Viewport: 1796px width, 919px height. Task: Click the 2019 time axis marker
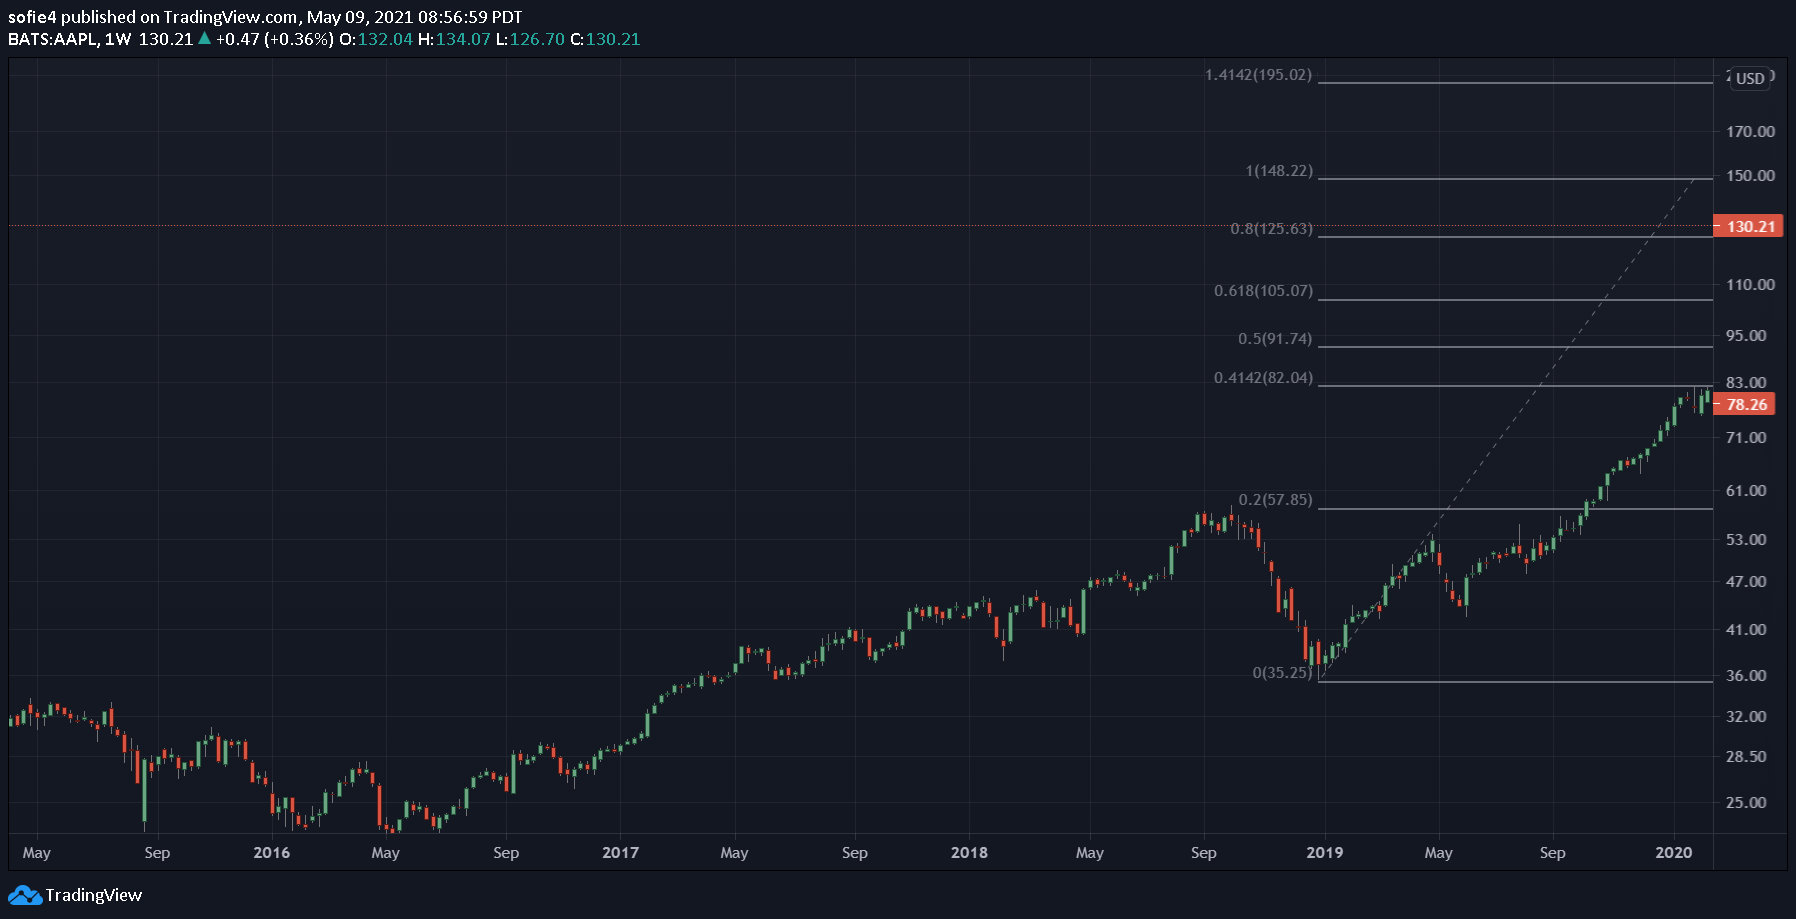(1325, 852)
